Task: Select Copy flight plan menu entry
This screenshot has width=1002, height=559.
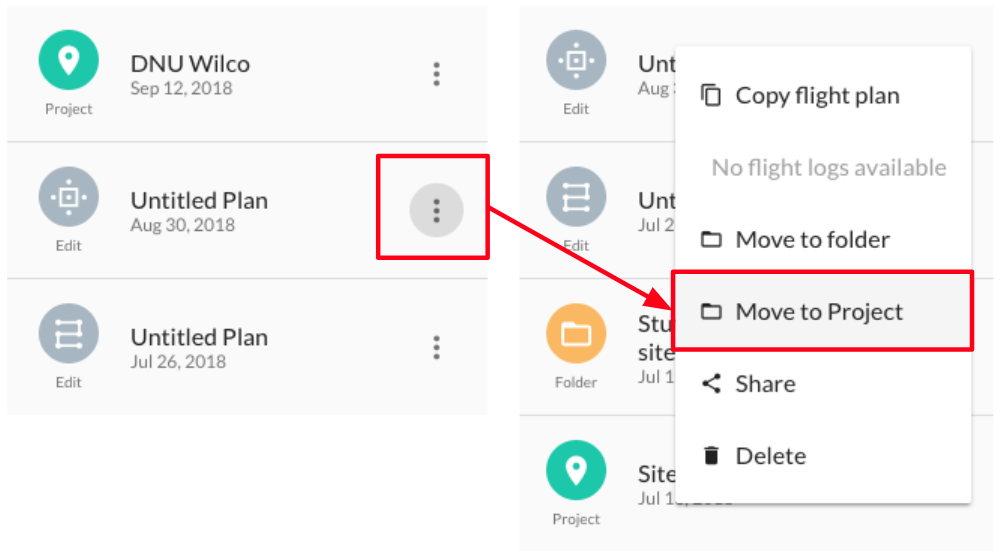Action: coord(823,96)
